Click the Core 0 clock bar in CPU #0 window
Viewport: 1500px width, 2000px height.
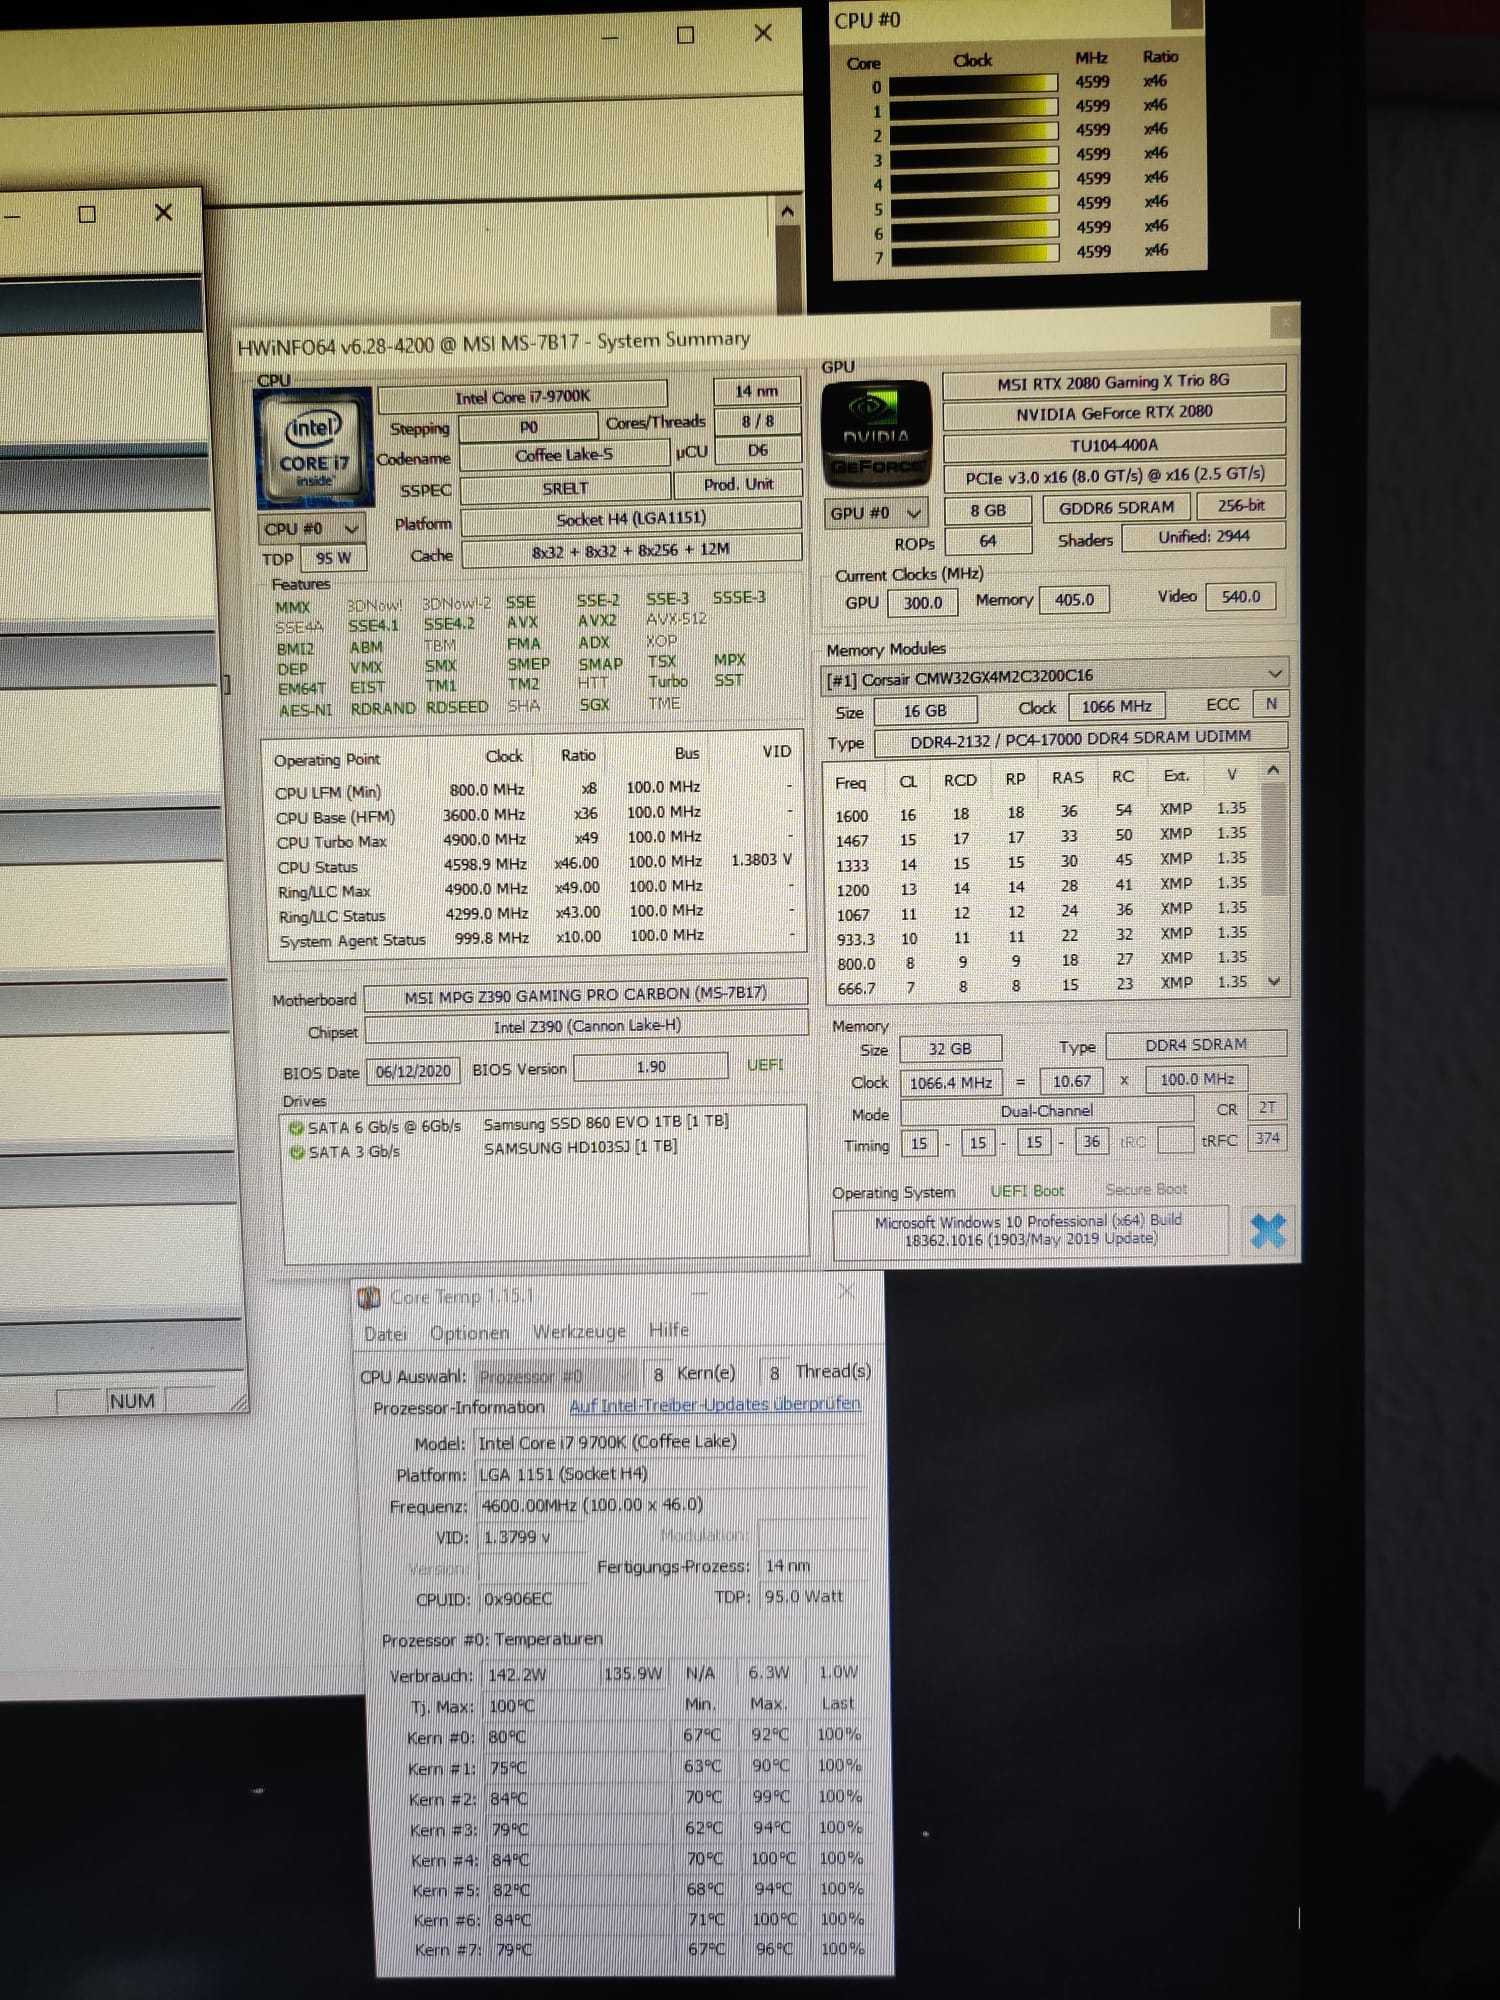(973, 83)
